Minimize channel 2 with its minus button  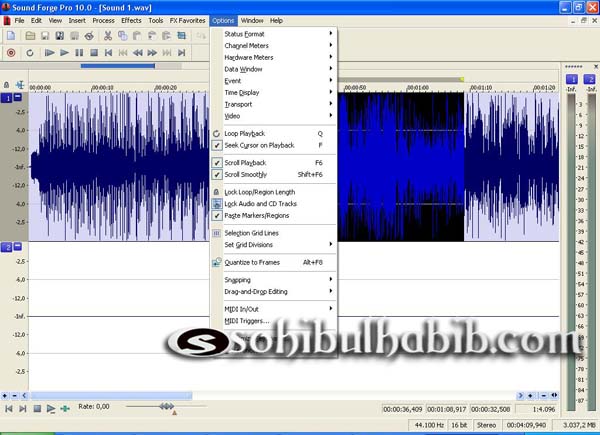pyautogui.click(x=18, y=246)
